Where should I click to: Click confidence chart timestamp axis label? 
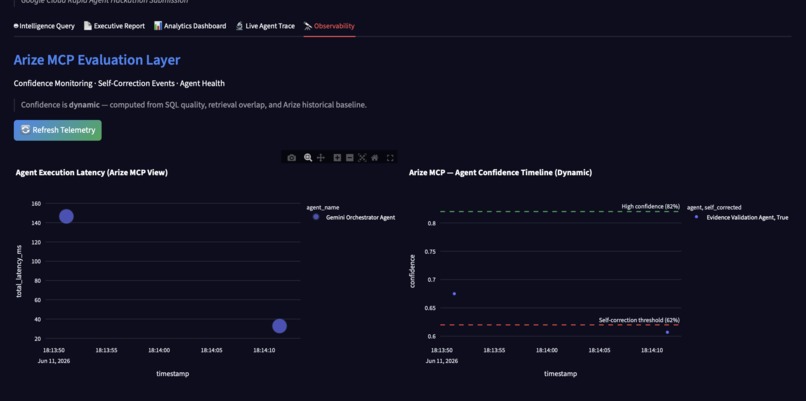click(x=560, y=374)
